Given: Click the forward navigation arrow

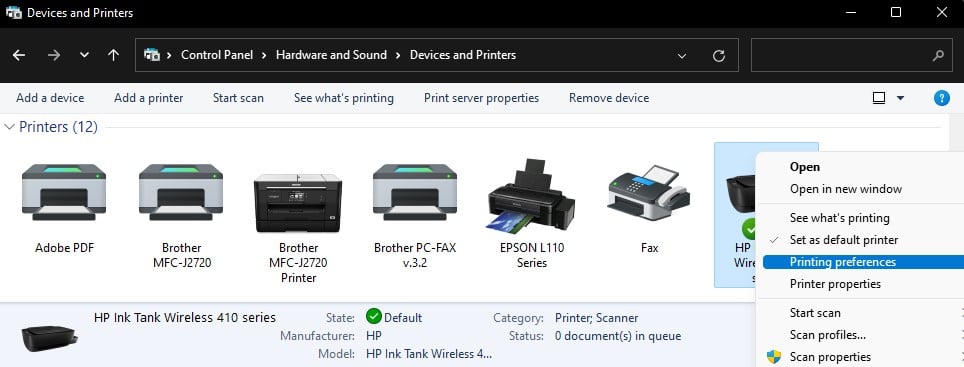Looking at the screenshot, I should 54,55.
